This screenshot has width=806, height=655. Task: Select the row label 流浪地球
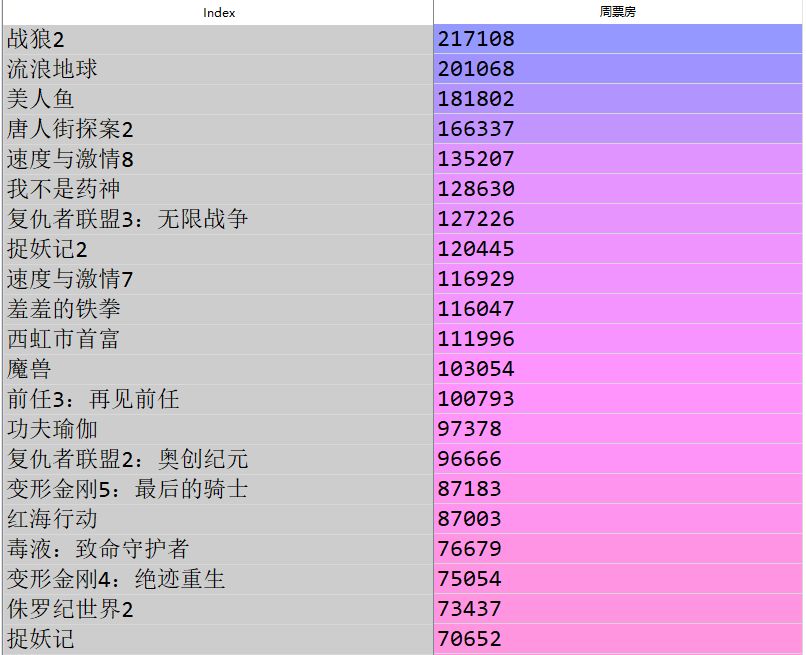coord(218,69)
